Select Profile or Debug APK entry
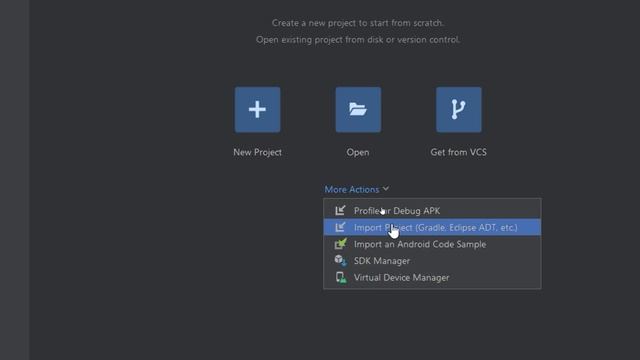The width and height of the screenshot is (640, 360). pyautogui.click(x=432, y=211)
